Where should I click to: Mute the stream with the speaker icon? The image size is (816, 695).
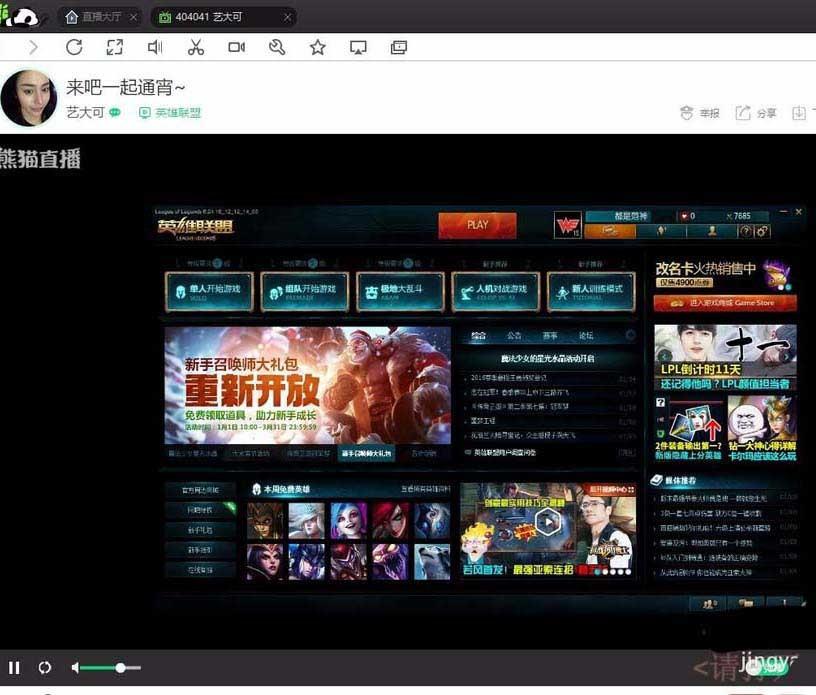pos(75,667)
